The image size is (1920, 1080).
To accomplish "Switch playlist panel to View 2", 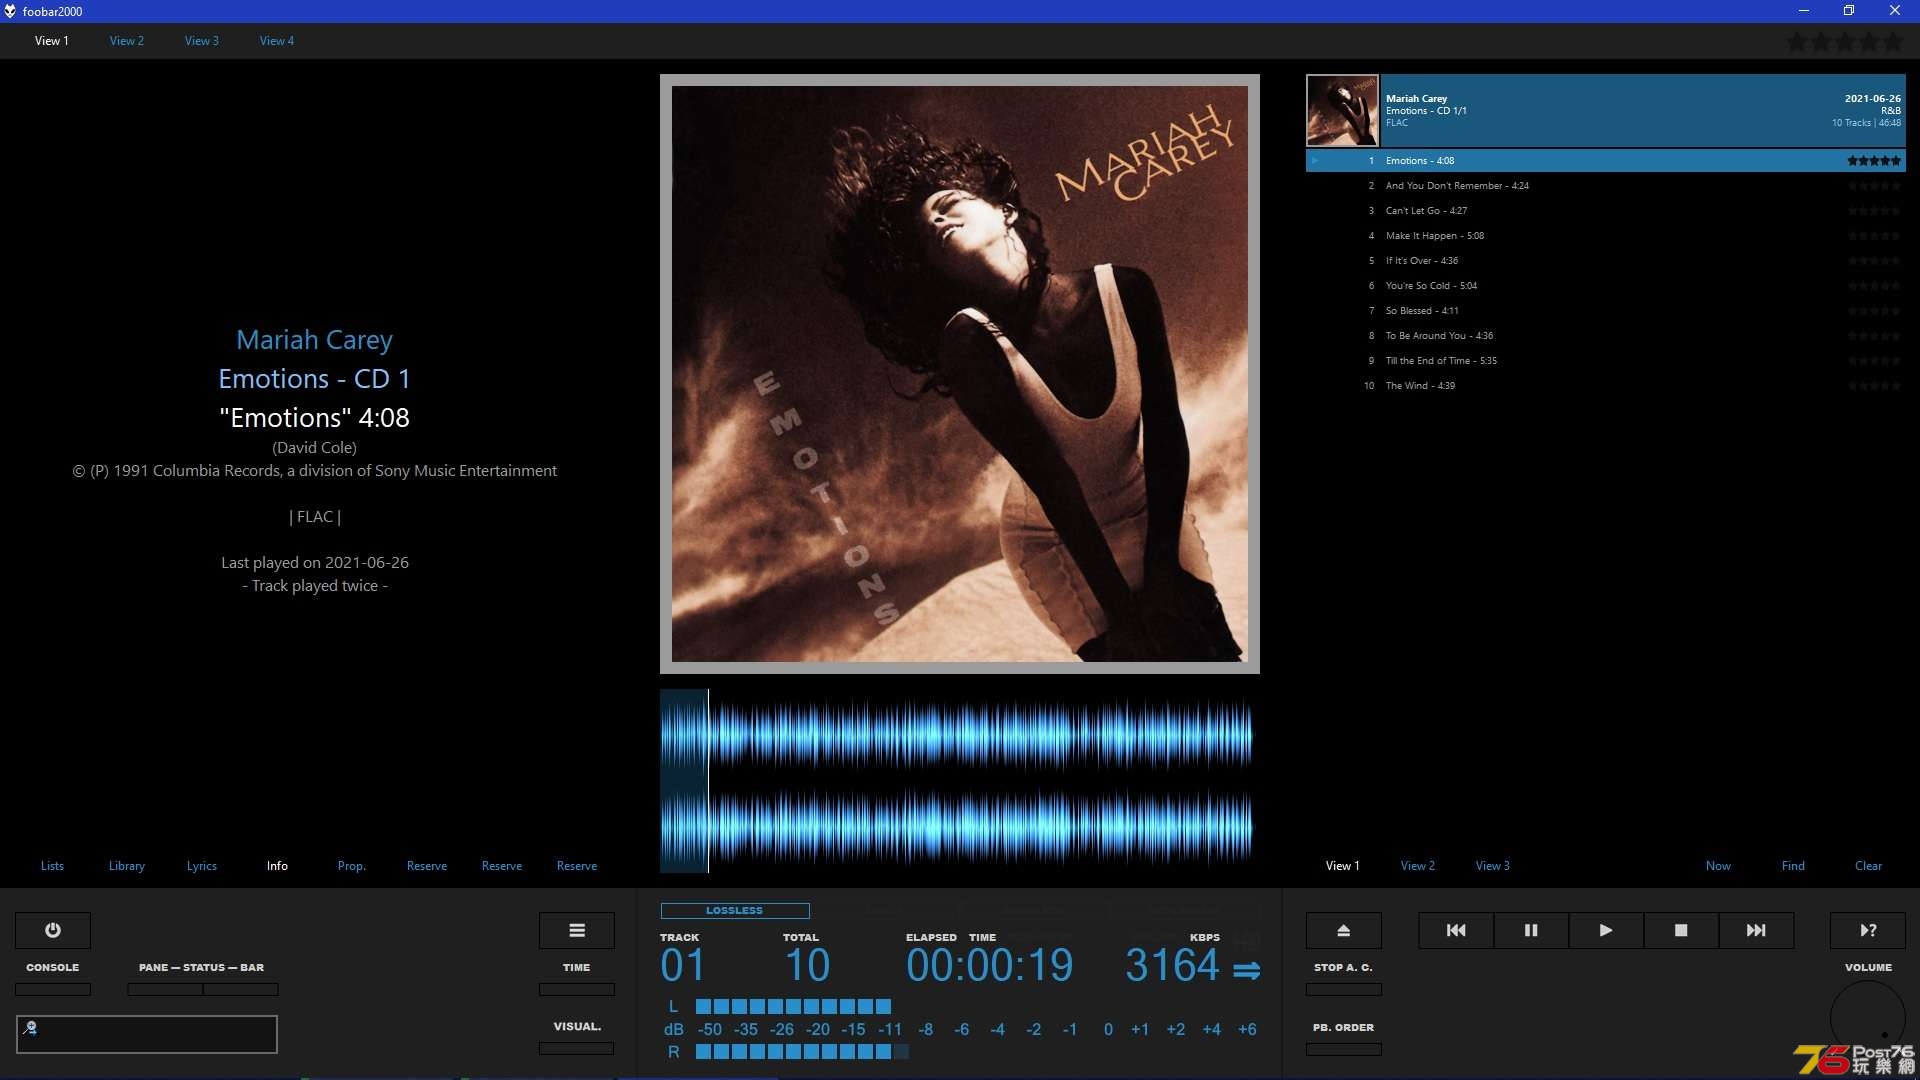I will point(1418,866).
